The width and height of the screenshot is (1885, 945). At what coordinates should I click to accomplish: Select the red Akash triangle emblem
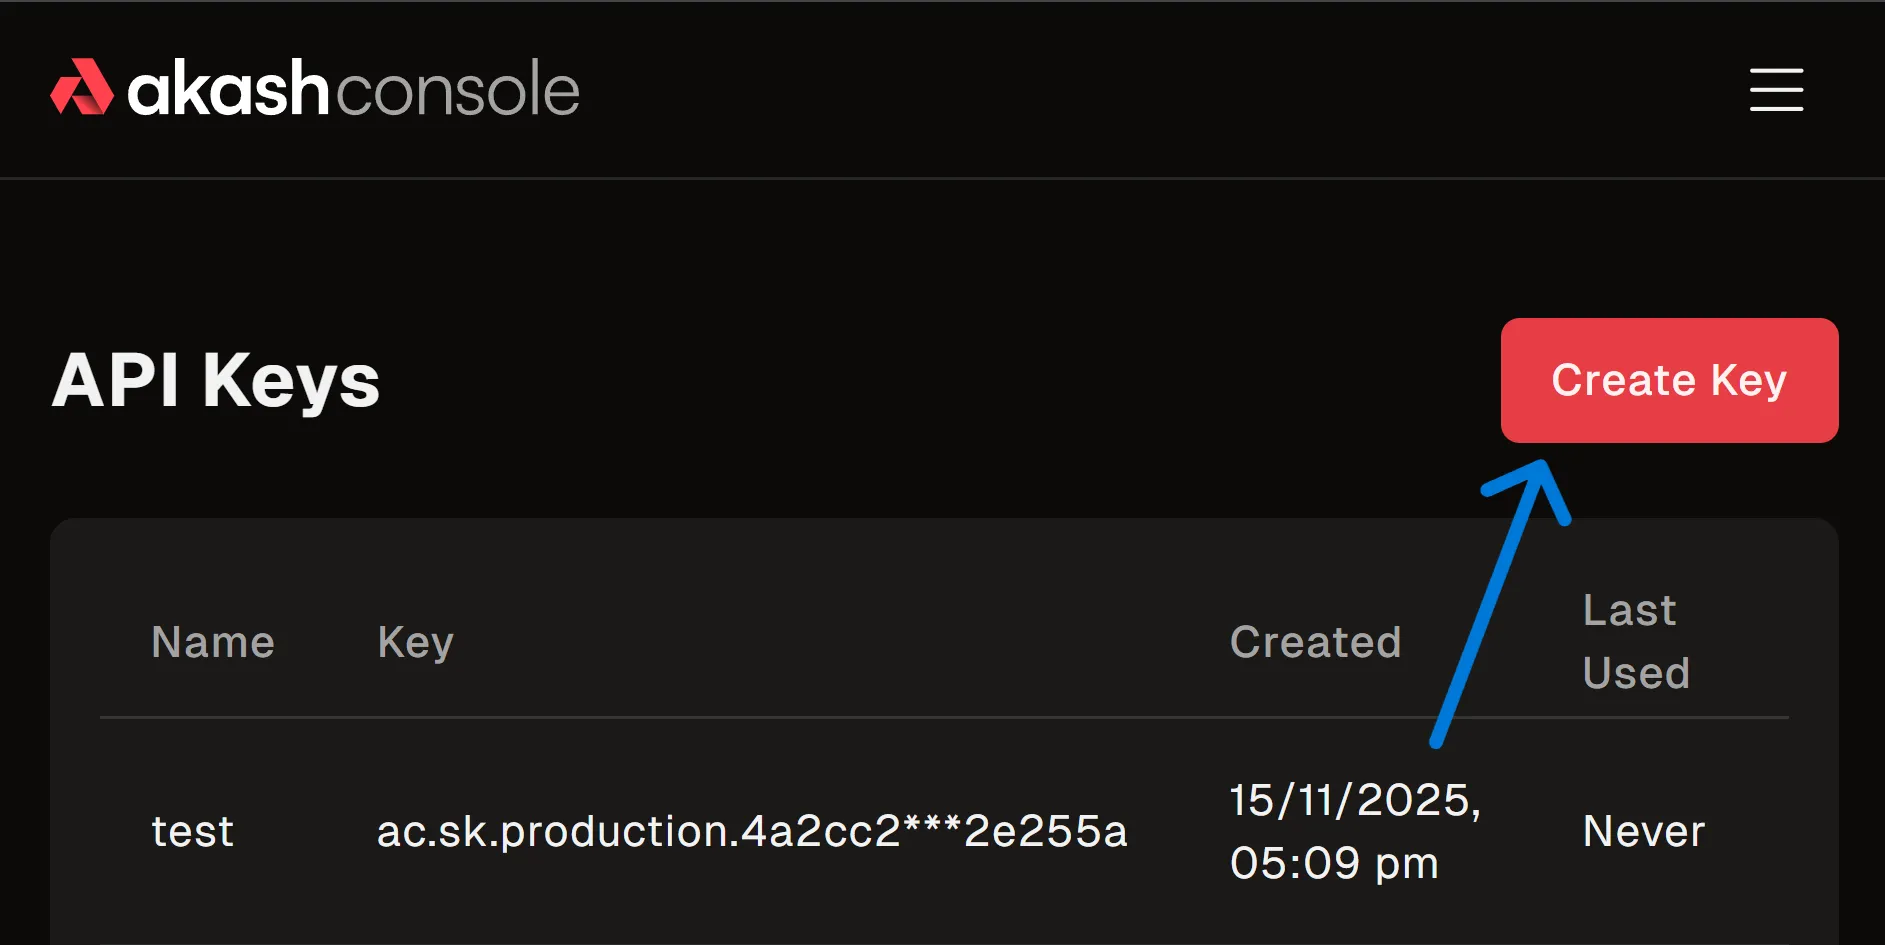(84, 88)
